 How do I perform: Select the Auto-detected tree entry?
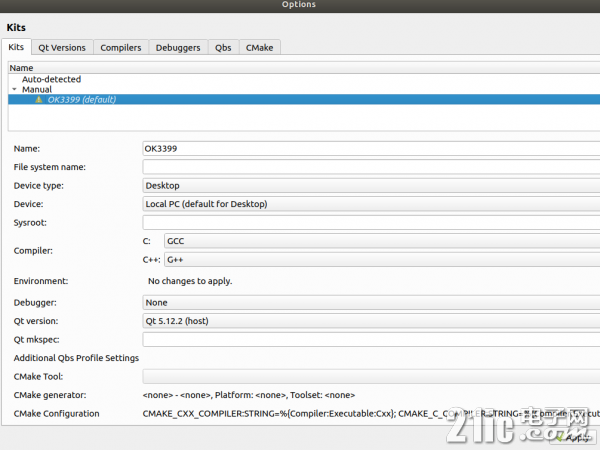pos(51,79)
